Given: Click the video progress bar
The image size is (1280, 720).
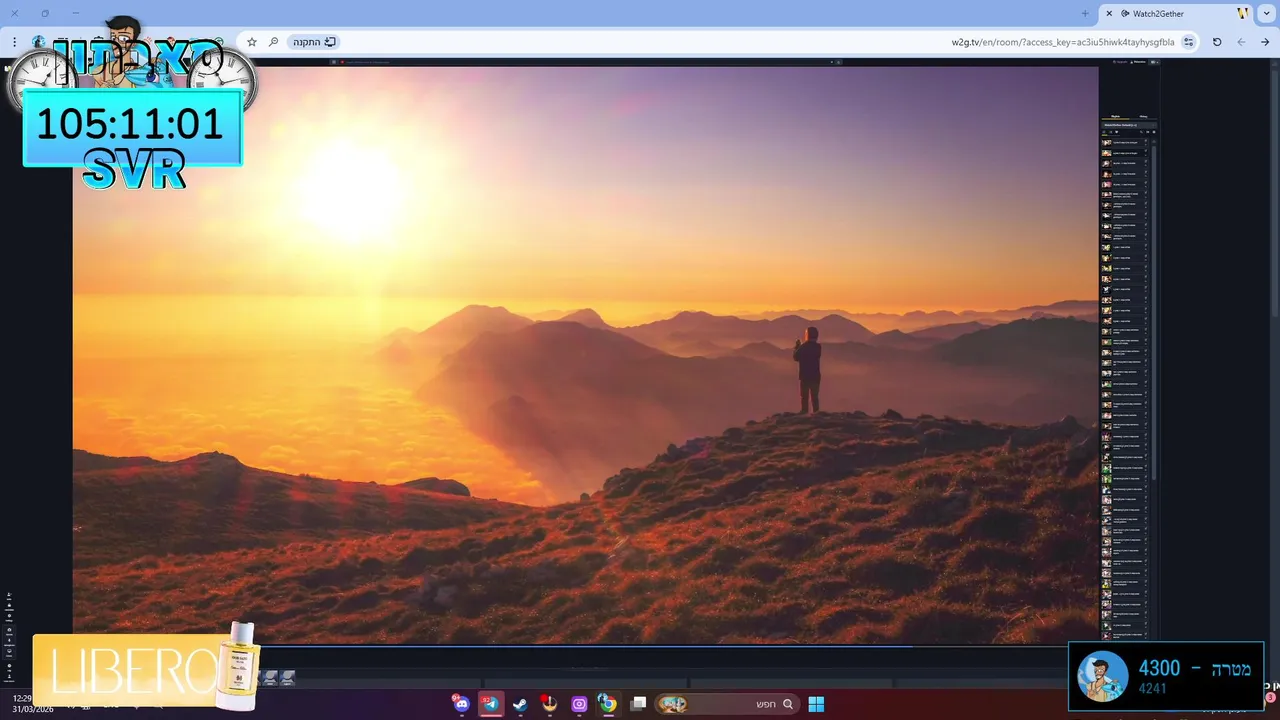Looking at the screenshot, I should click(x=585, y=646).
